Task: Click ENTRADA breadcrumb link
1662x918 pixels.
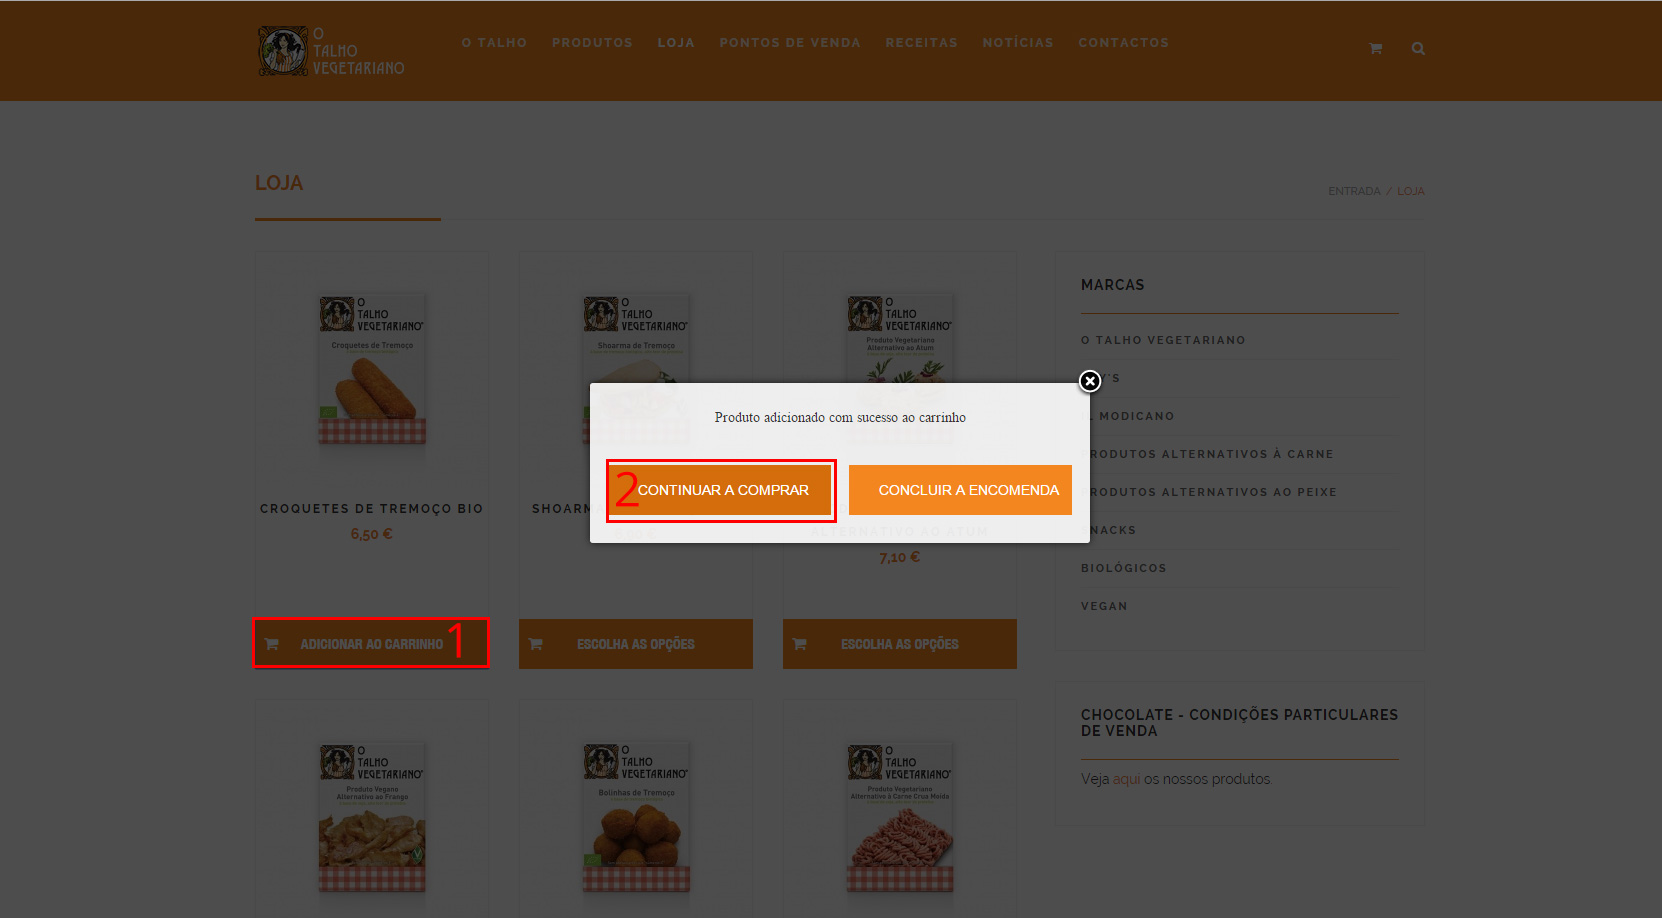Action: coord(1354,191)
